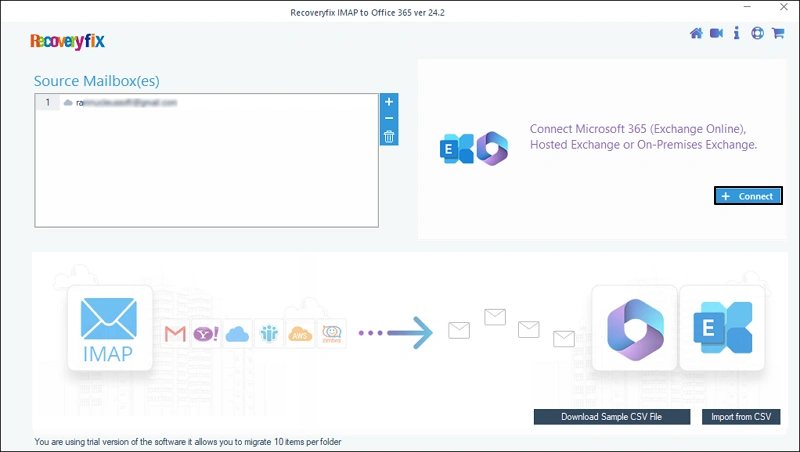Delete all mailboxes with trash icon
Image resolution: width=800 pixels, height=452 pixels.
[x=389, y=136]
